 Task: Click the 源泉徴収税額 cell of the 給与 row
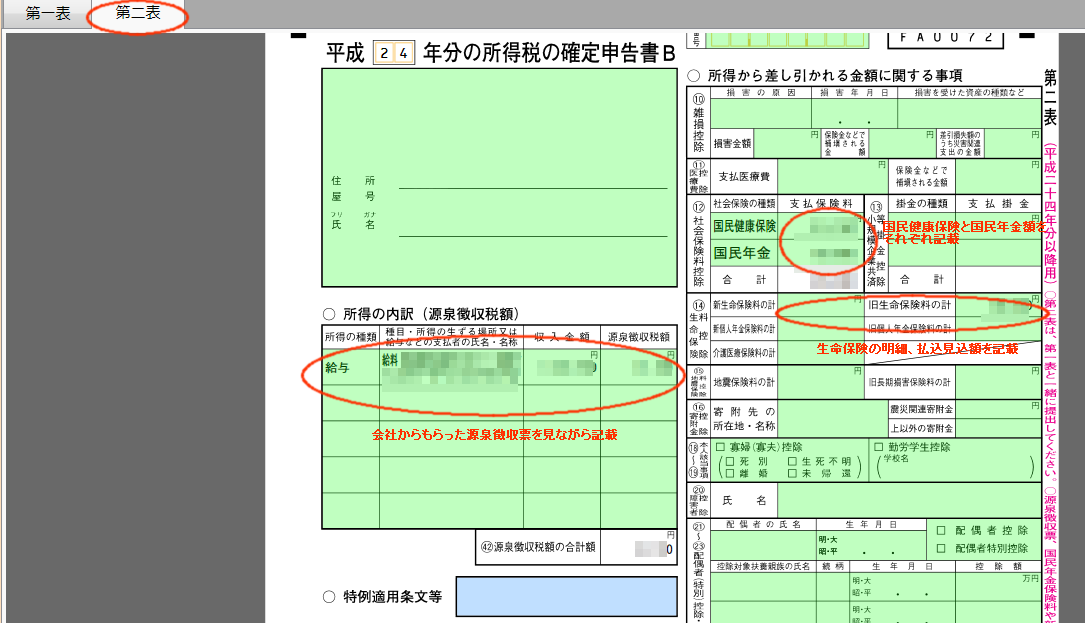[639, 368]
